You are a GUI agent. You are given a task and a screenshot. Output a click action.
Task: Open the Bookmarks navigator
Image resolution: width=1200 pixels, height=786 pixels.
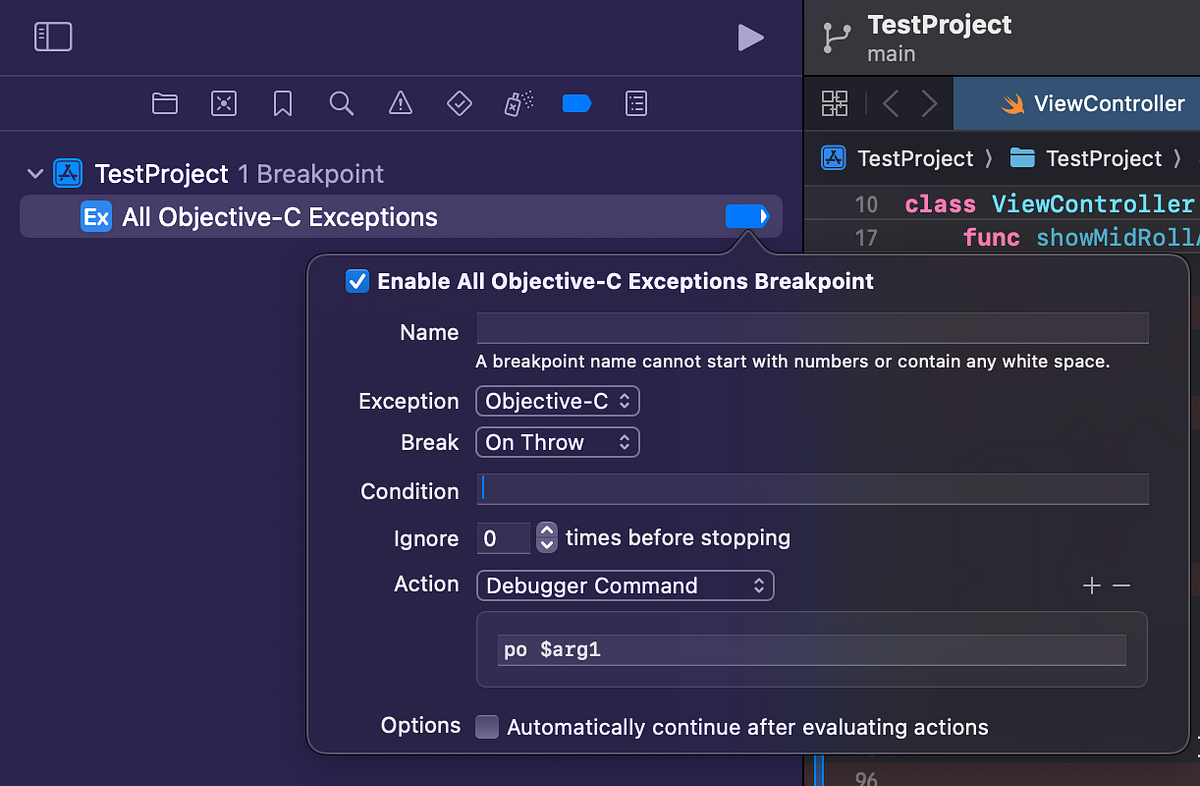click(282, 103)
